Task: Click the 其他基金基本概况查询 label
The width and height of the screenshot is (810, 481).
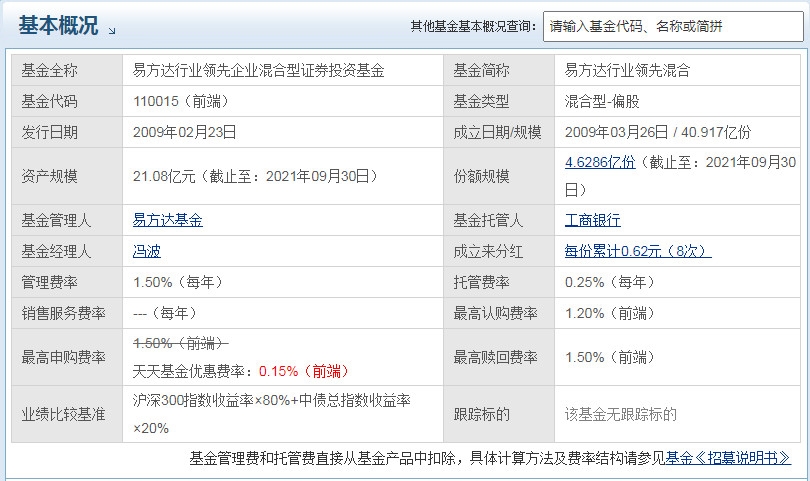Action: coord(473,27)
